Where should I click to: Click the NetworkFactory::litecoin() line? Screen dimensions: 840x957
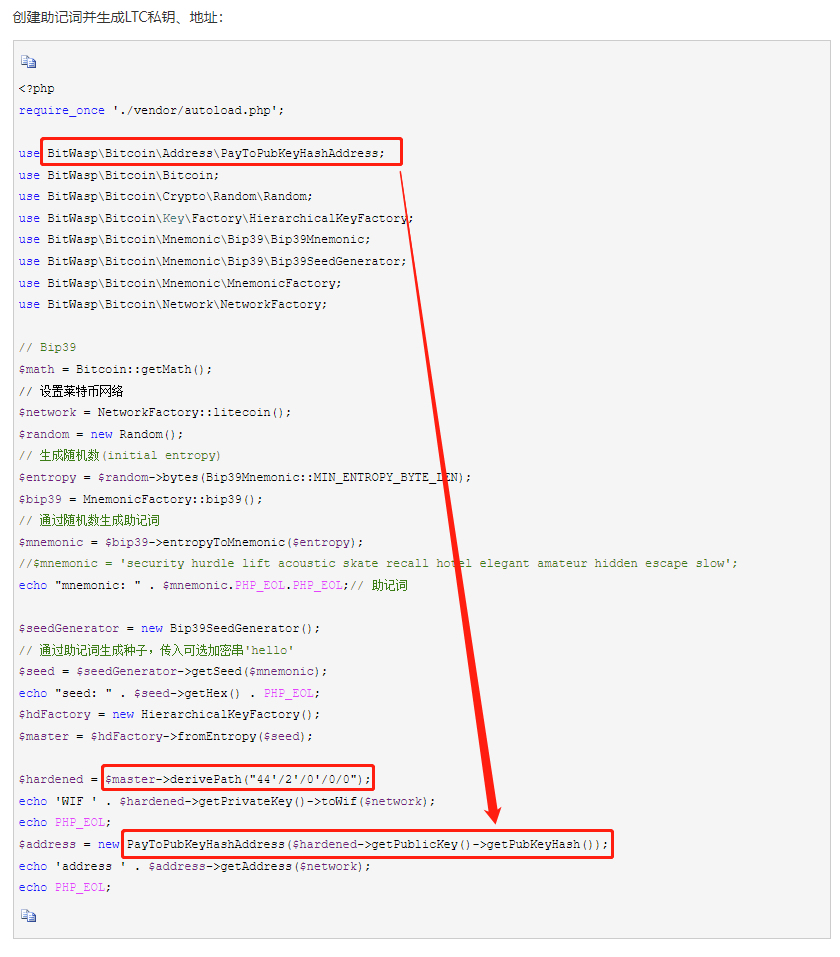155,413
